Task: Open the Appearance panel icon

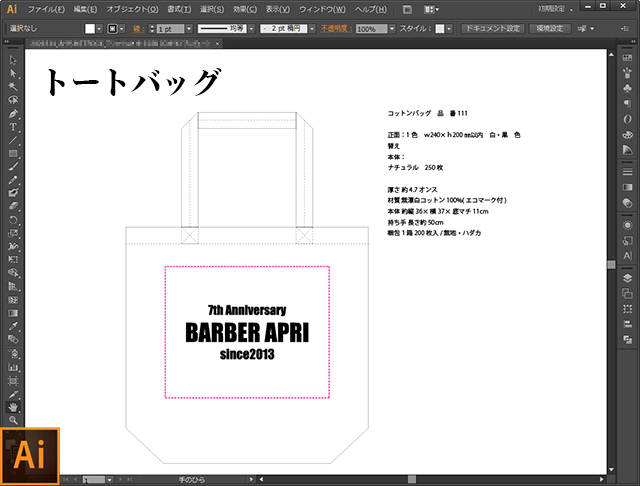Action: (627, 225)
